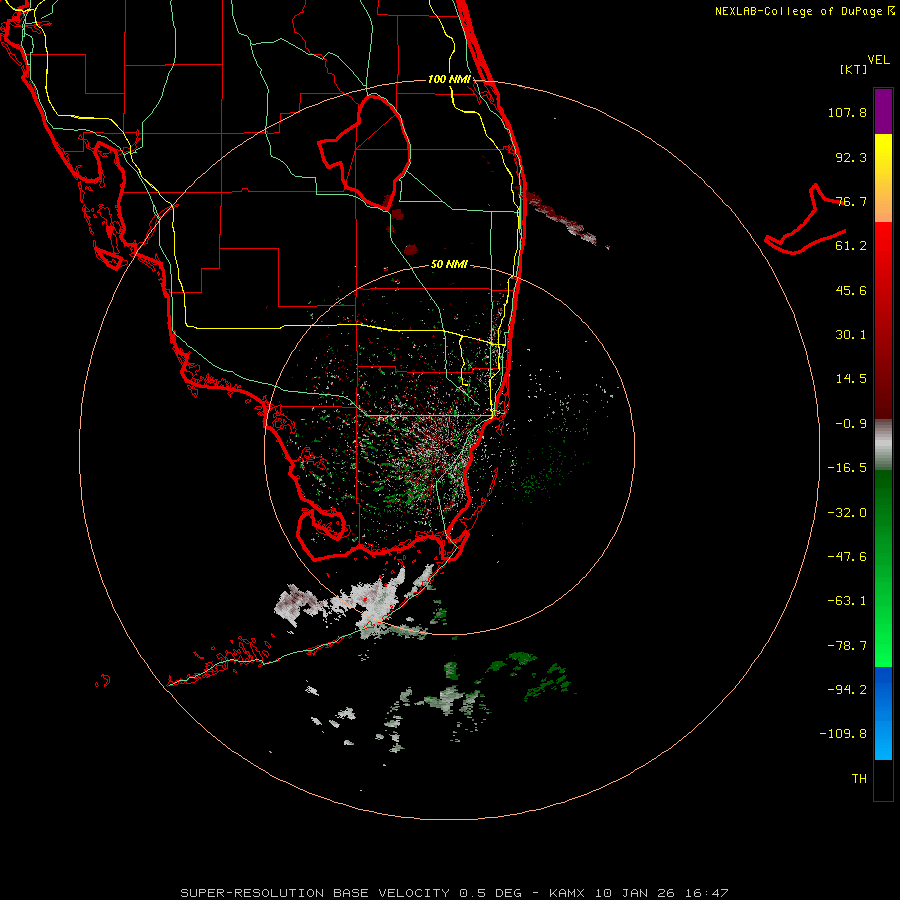Click the TH threshold label
The width and height of the screenshot is (900, 900).
tap(859, 779)
